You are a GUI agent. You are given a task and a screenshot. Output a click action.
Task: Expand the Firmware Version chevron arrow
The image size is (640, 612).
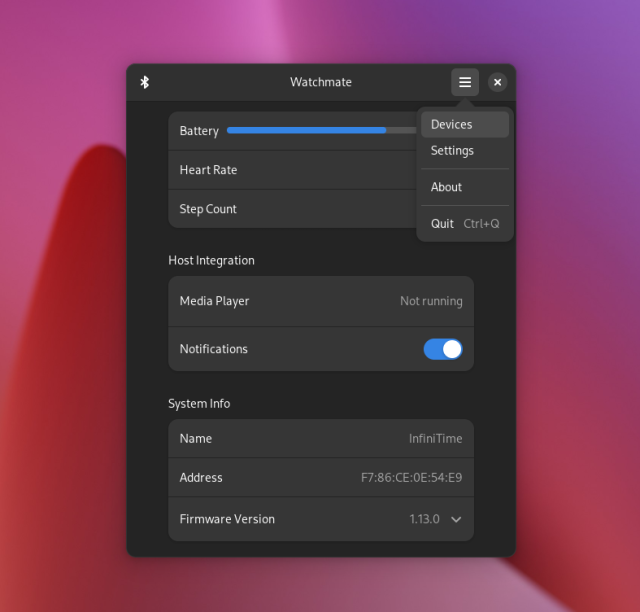(456, 519)
